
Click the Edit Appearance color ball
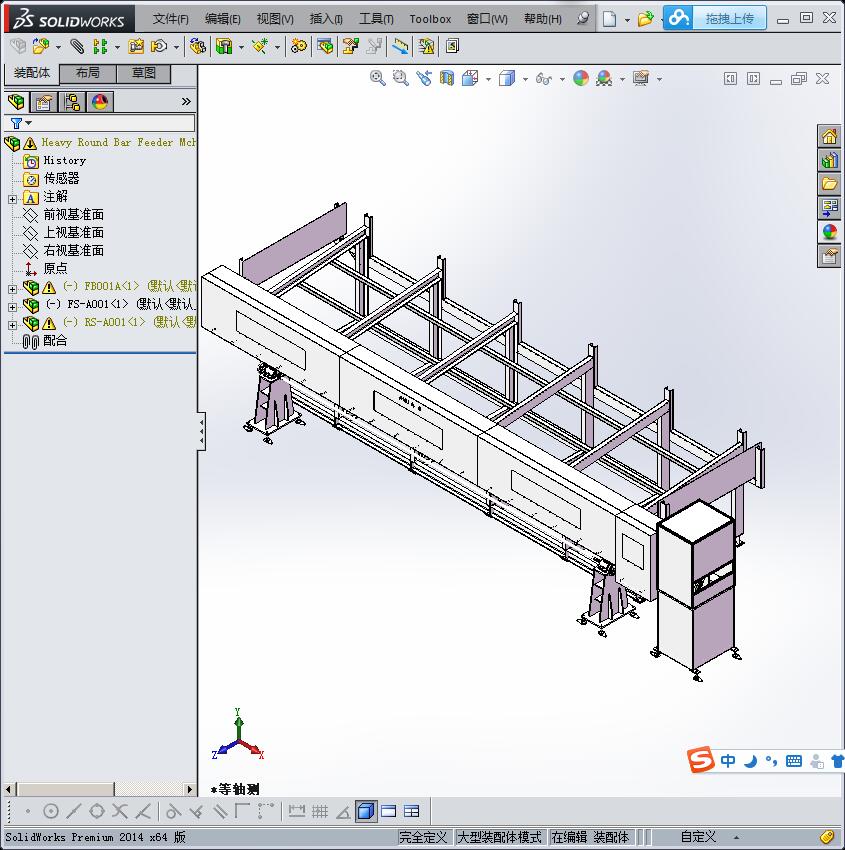tap(580, 79)
